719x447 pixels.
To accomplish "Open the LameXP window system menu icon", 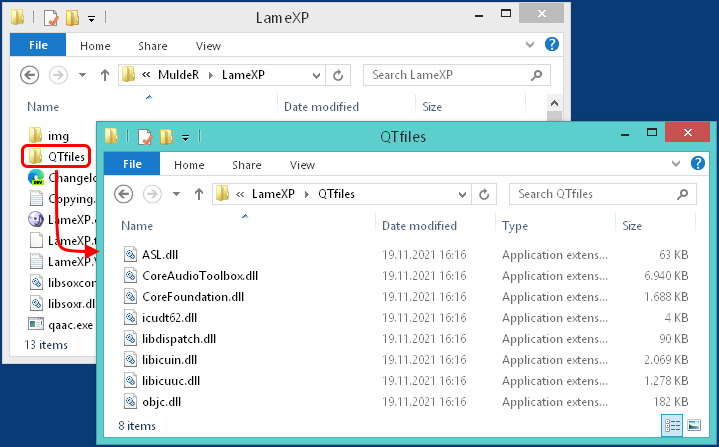I will coord(17,17).
